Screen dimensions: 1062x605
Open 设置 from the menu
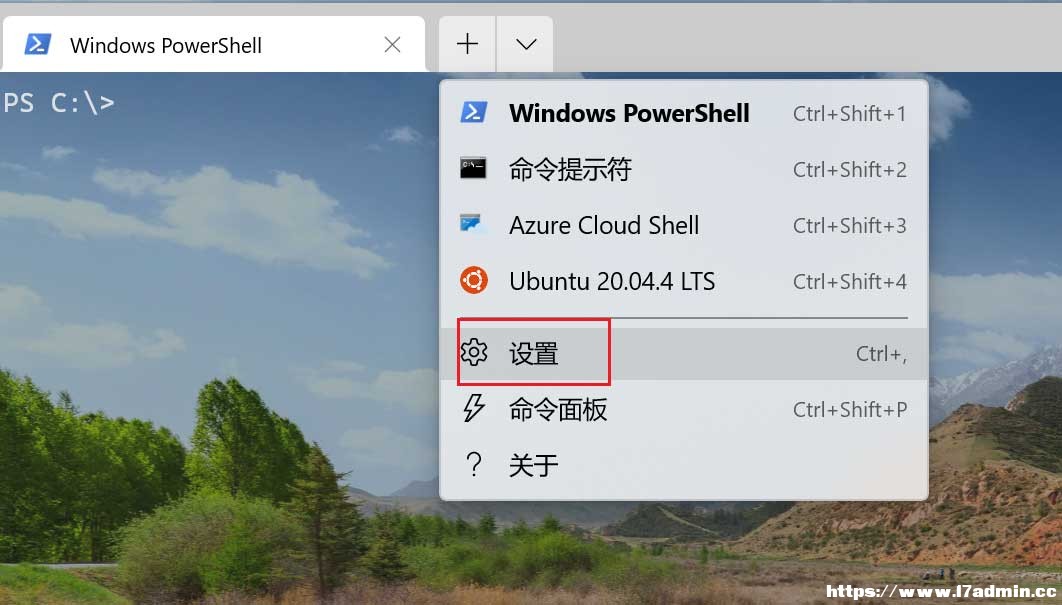tap(684, 353)
